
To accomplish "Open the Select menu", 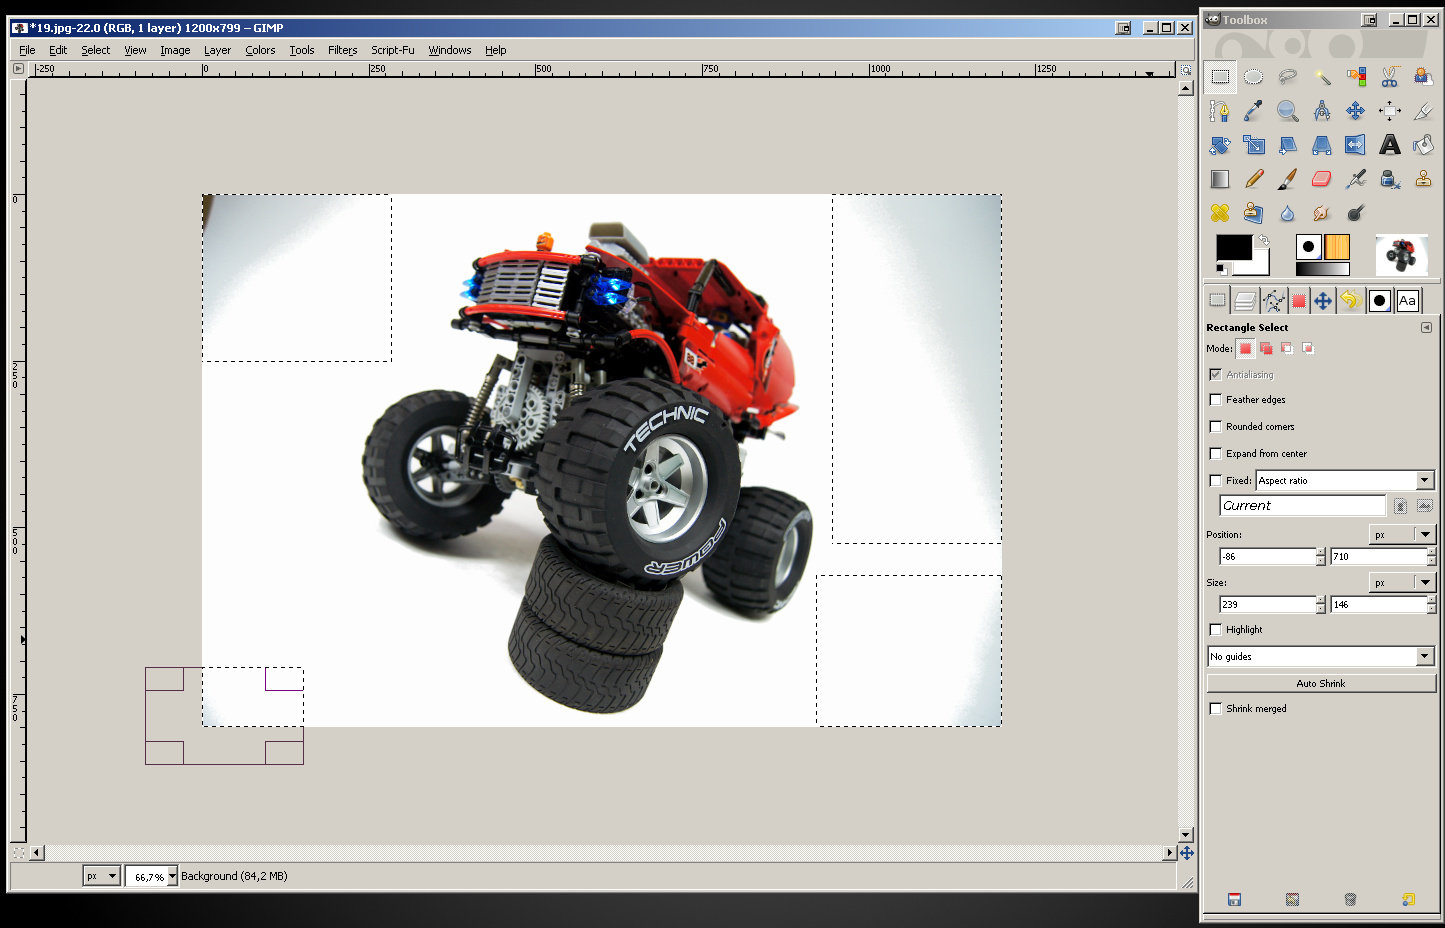I will click(96, 50).
